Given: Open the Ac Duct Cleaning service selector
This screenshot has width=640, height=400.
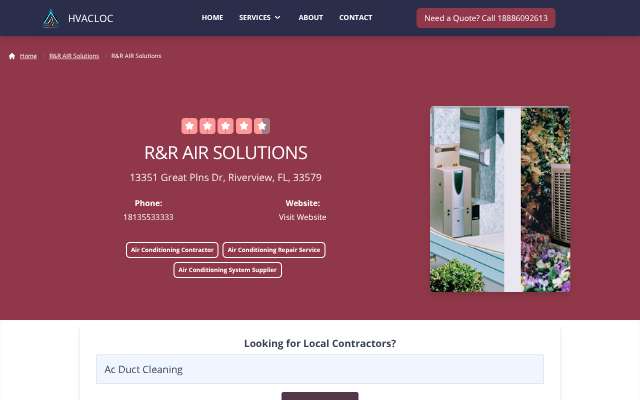Looking at the screenshot, I should point(320,369).
